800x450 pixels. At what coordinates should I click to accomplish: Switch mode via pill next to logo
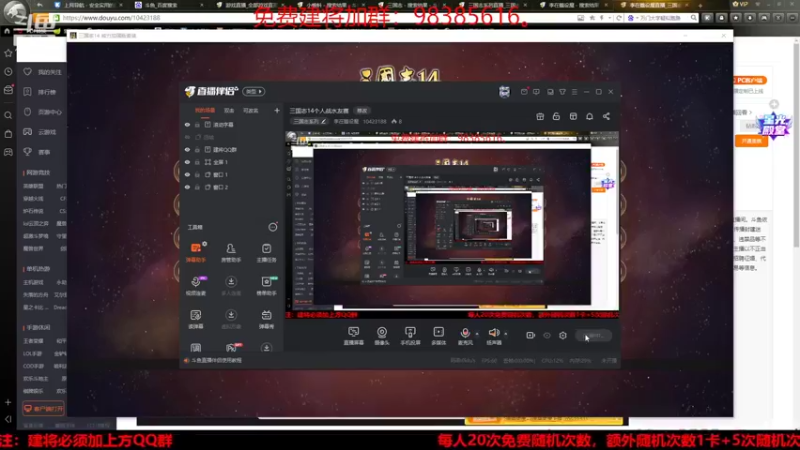254,91
